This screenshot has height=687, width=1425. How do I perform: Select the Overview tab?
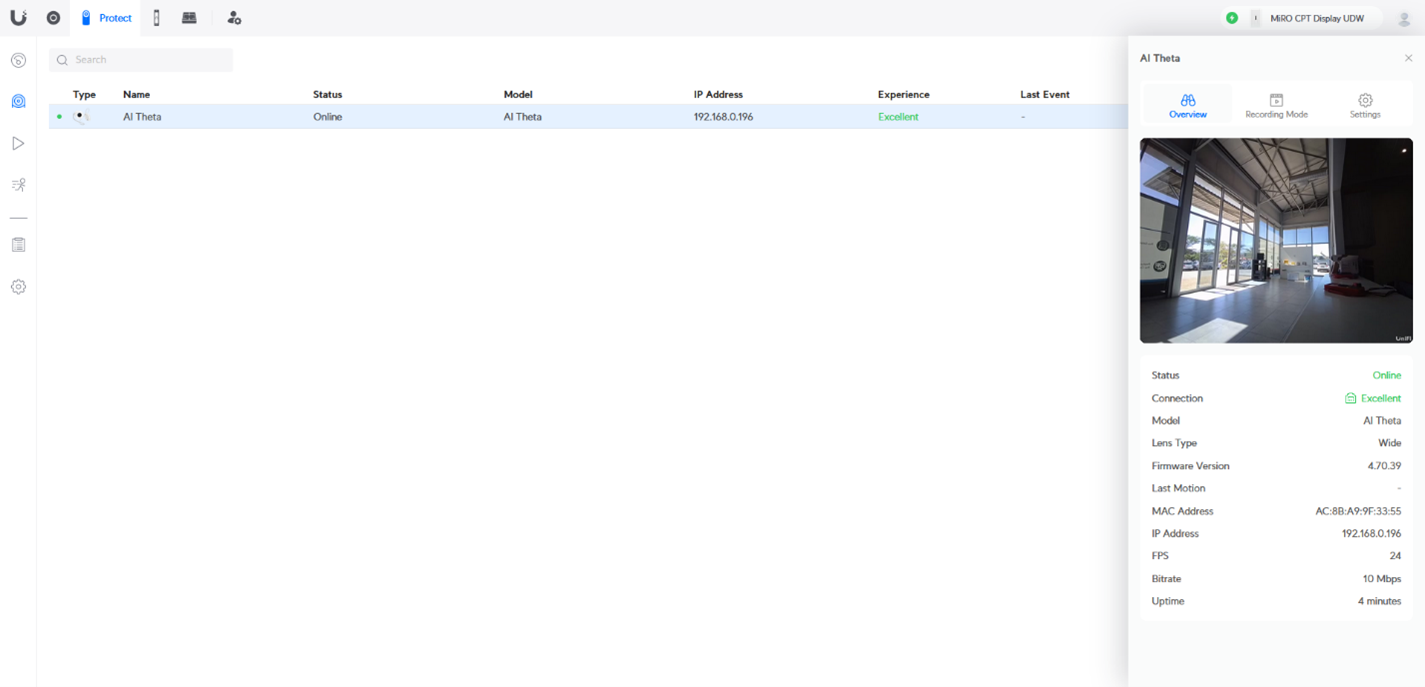1188,106
